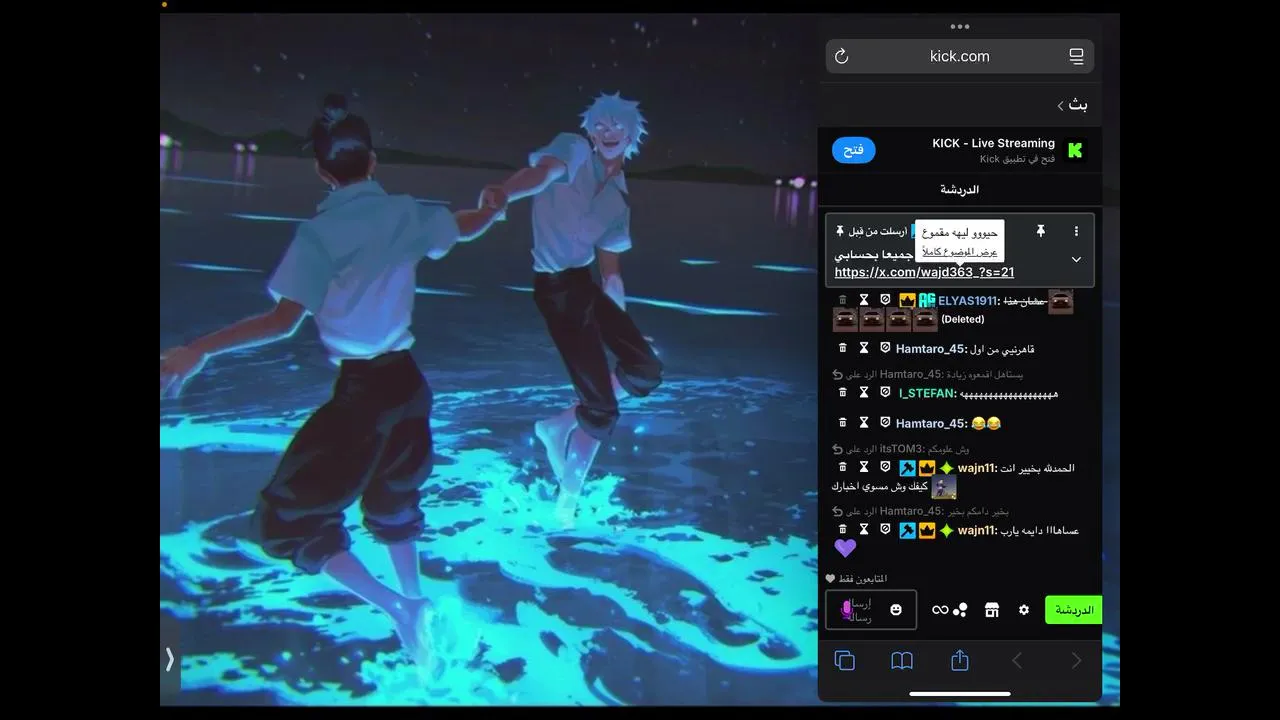
Task: Click the slide-over handle on the left edge
Action: [170, 659]
